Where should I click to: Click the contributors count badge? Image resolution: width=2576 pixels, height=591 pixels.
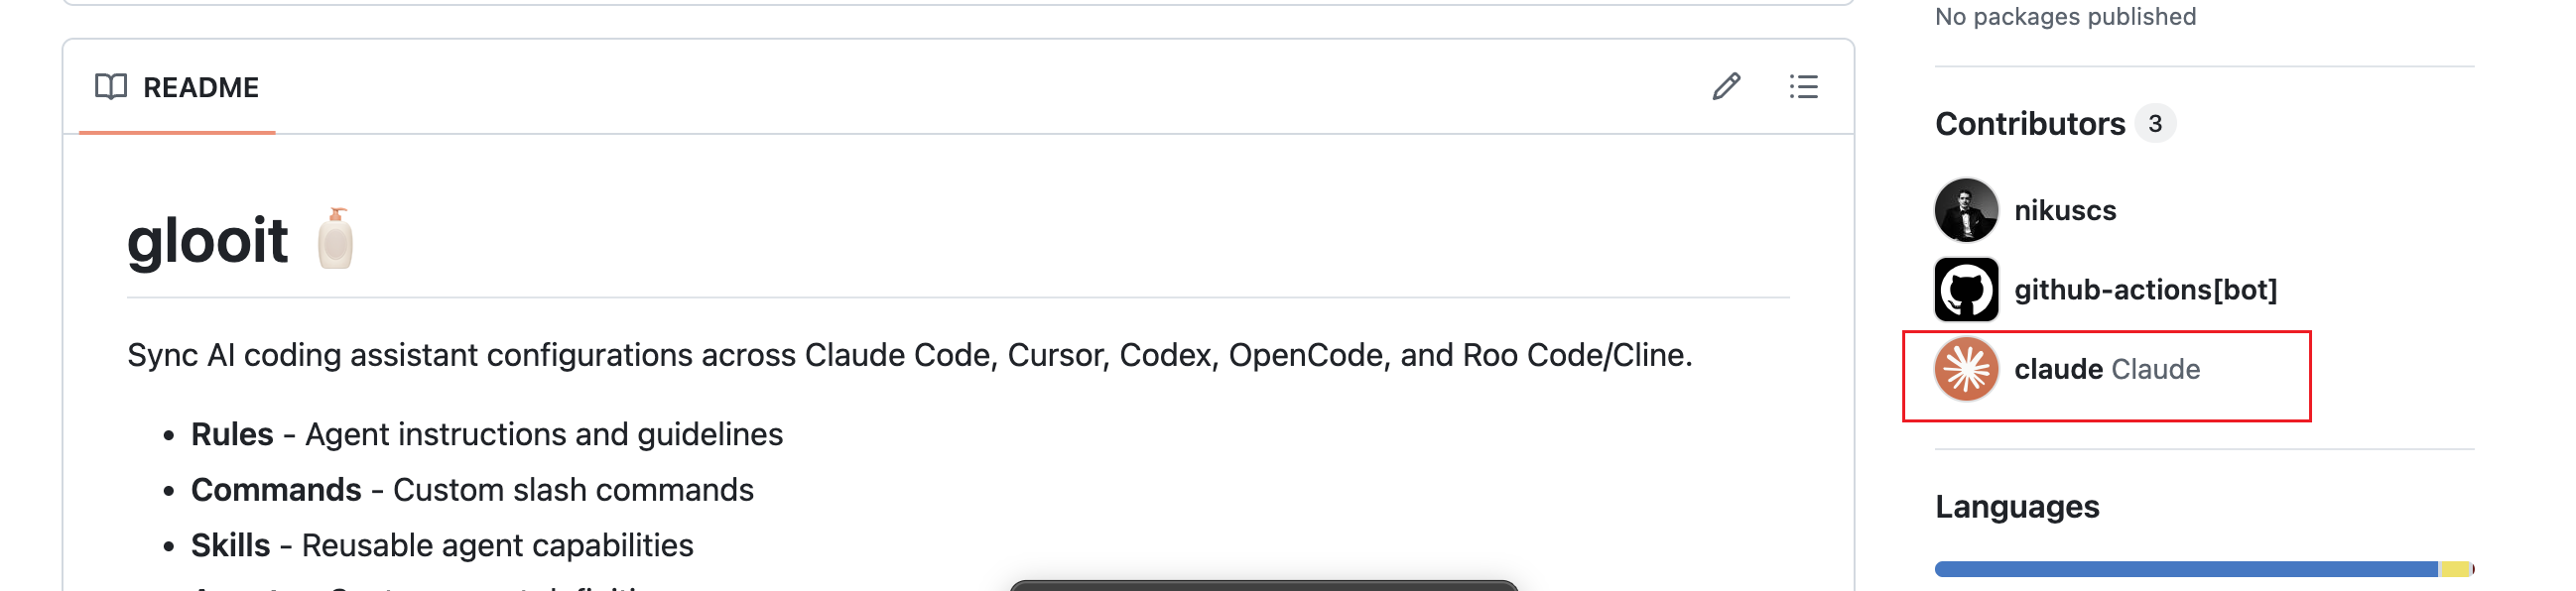click(x=2155, y=124)
